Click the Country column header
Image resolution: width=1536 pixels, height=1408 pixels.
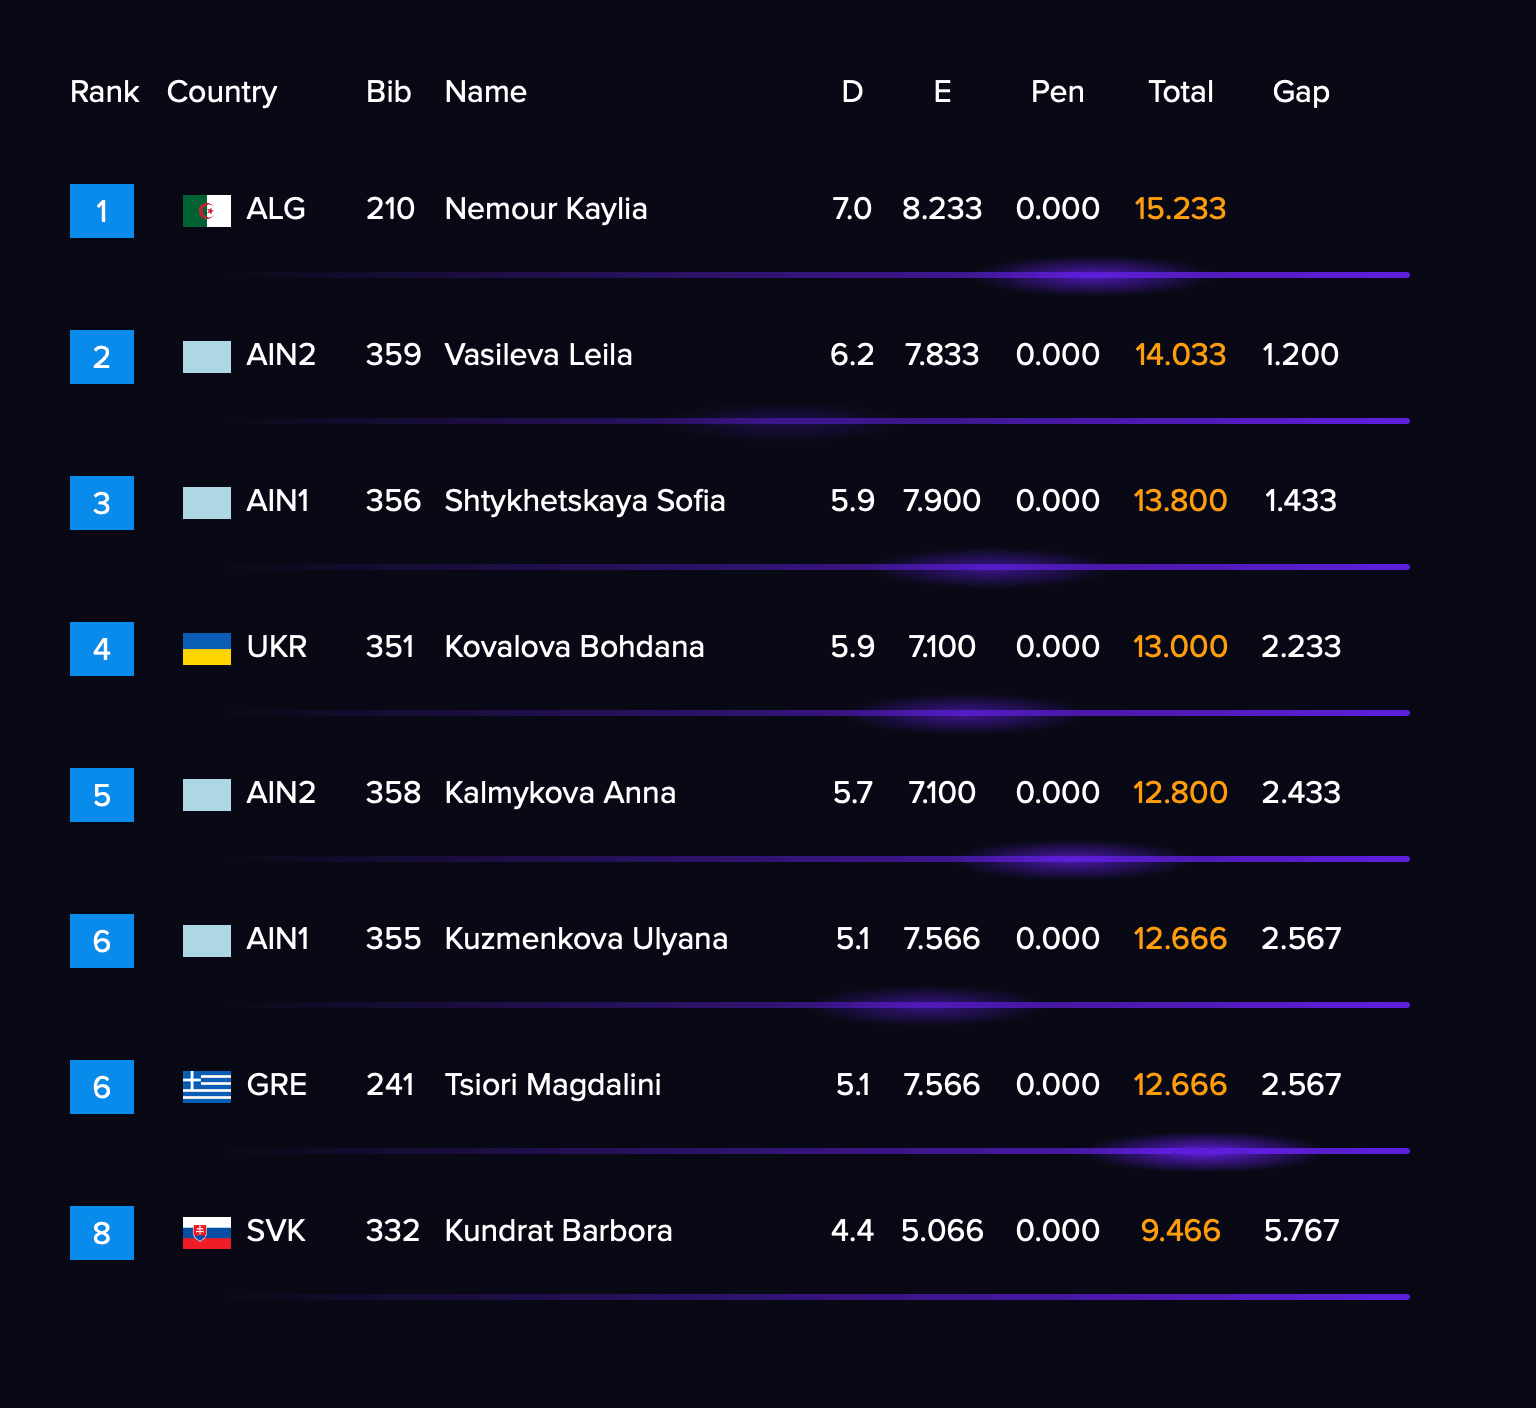pos(221,92)
